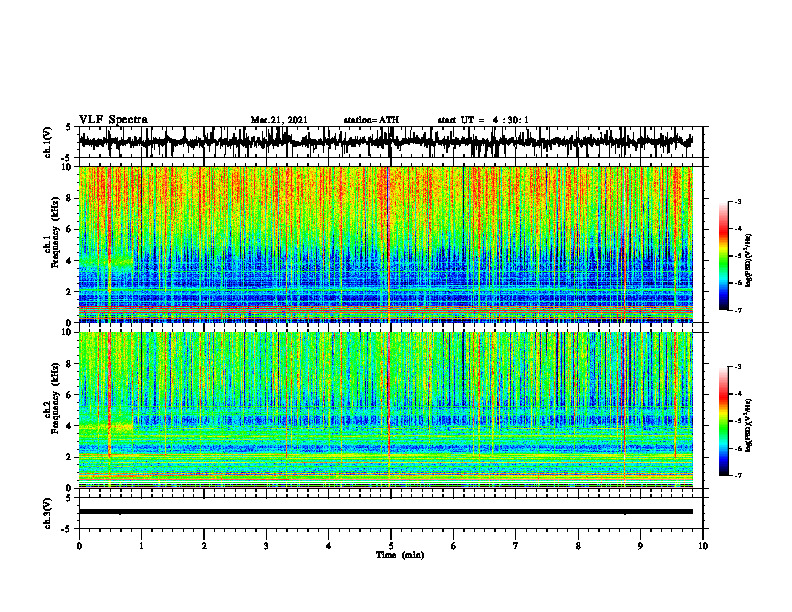The width and height of the screenshot is (792, 612).
Task: Click time axis tick label "4"
Action: click(329, 546)
